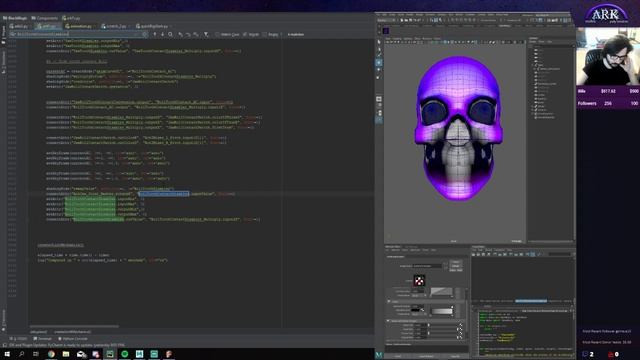Launch Chrome from the taskbar

click(x=51, y=354)
